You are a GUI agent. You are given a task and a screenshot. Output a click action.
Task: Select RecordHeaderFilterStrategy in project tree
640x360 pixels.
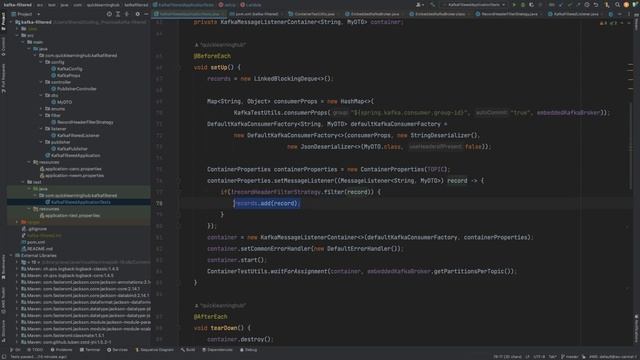tap(85, 122)
